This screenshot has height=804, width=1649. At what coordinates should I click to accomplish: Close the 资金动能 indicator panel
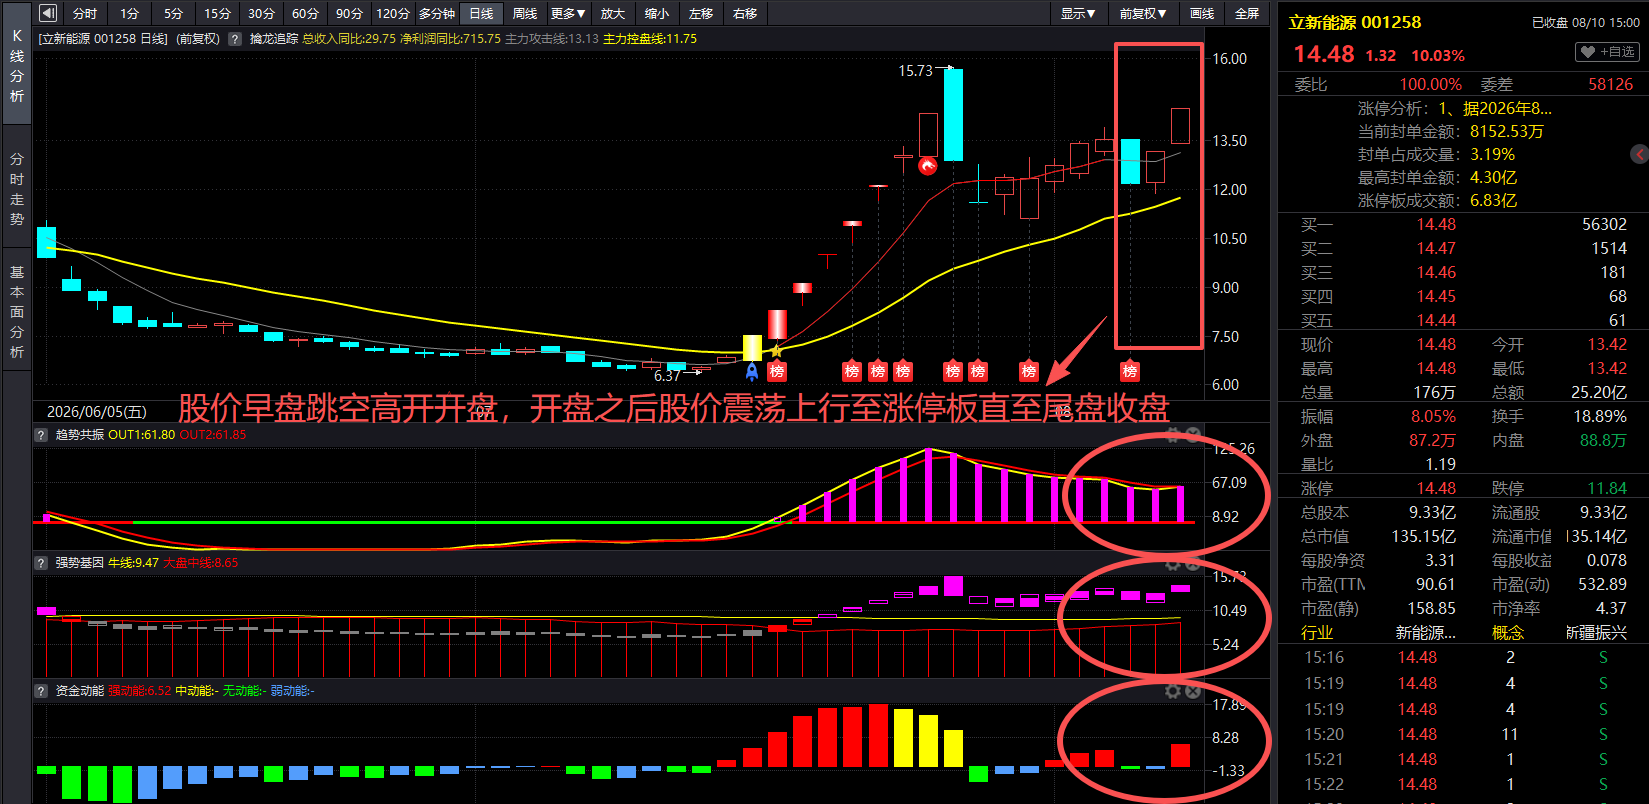(1193, 691)
